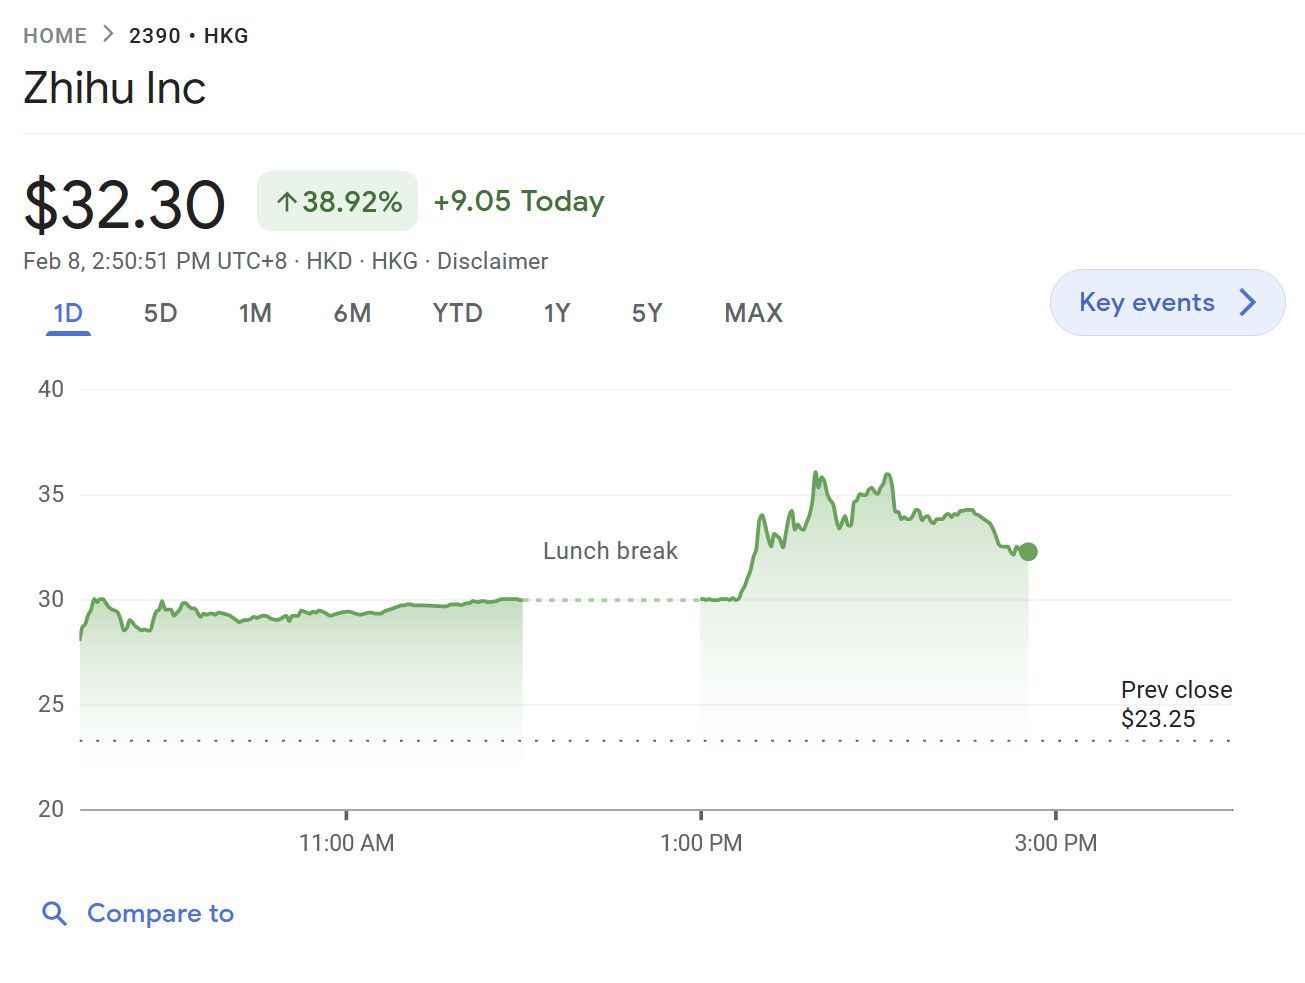Go to the HOME breadcrumb link

point(55,36)
